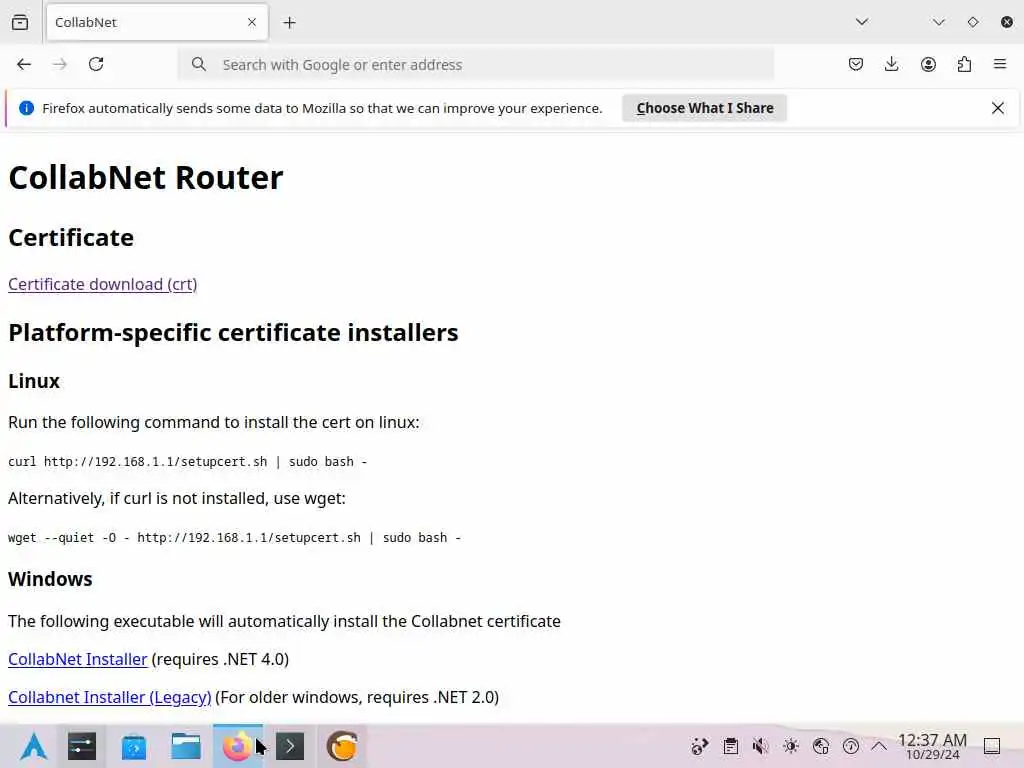Toggle muted audio volume tray icon
This screenshot has height=768, width=1024.
(x=760, y=746)
